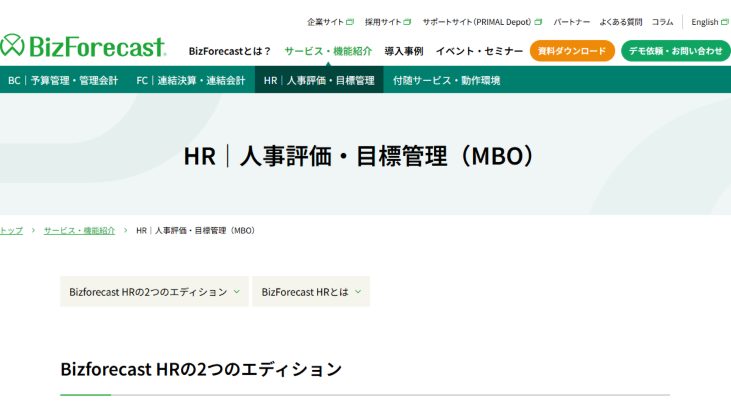This screenshot has height=411, width=731.
Task: Jump to BizForecast HRとは section
Action: pyautogui.click(x=311, y=292)
